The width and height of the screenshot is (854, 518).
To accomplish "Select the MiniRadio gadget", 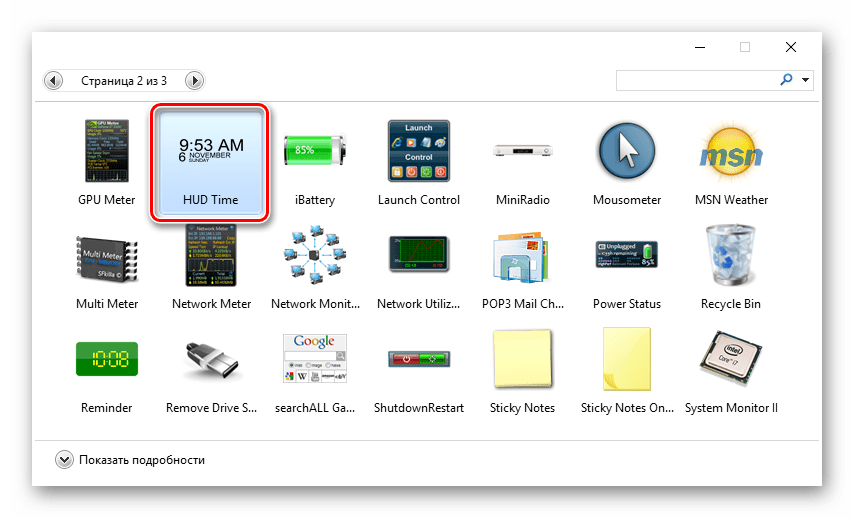I will click(522, 152).
